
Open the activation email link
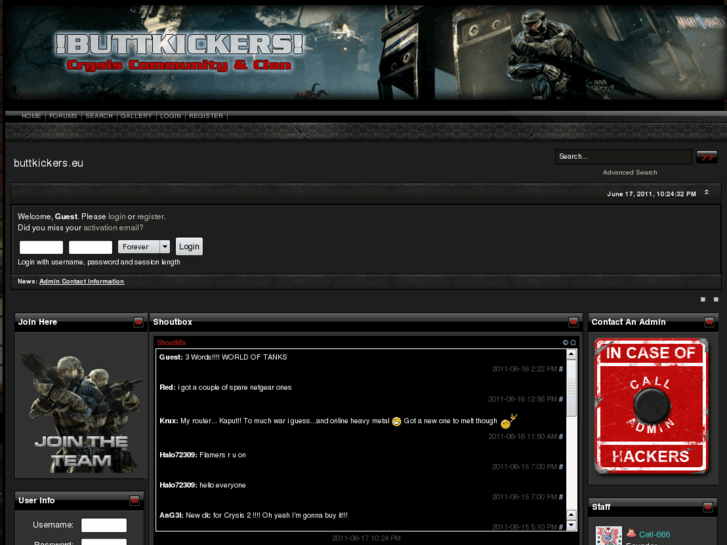(112, 228)
